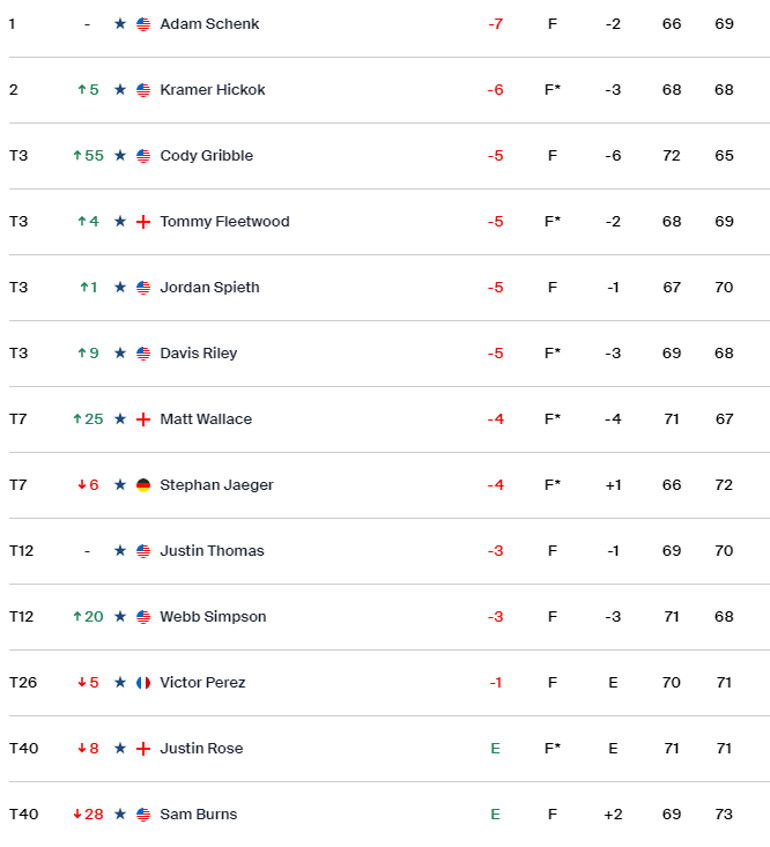This screenshot has height=847, width=770.
Task: Open Jordan Spieth player name link
Action: click(x=210, y=287)
